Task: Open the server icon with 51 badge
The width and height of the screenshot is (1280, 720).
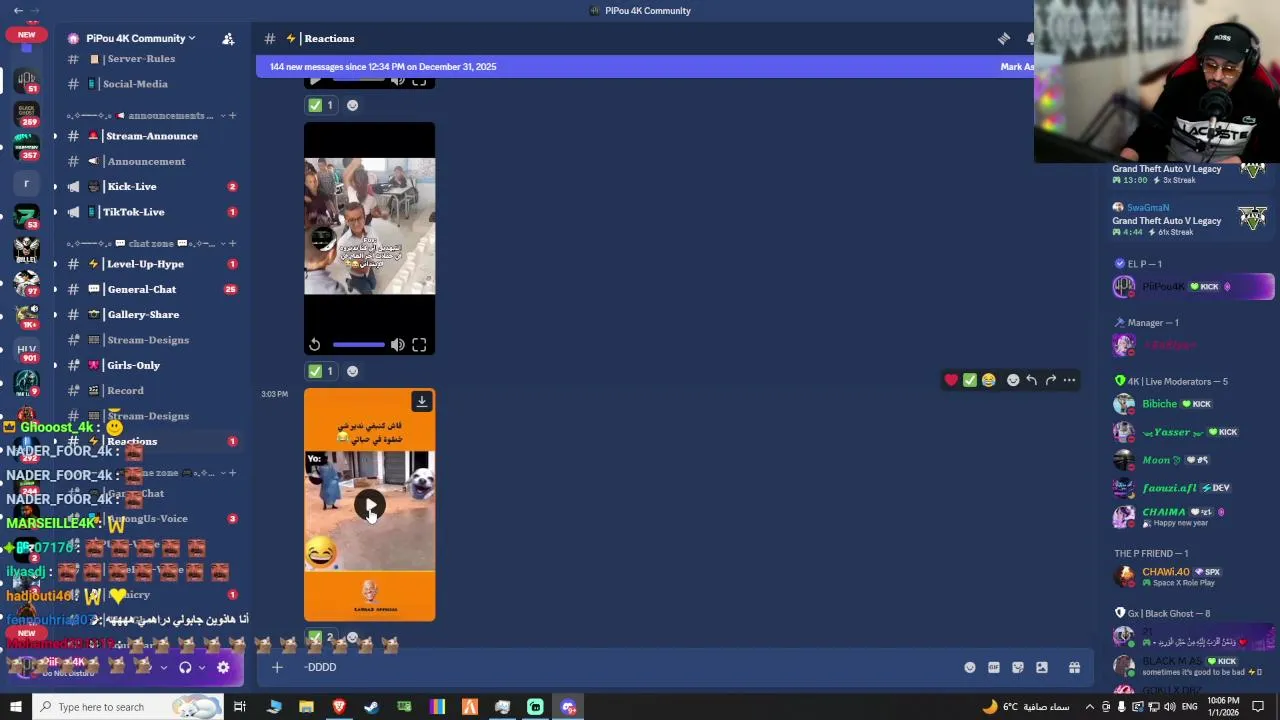Action: click(x=27, y=80)
